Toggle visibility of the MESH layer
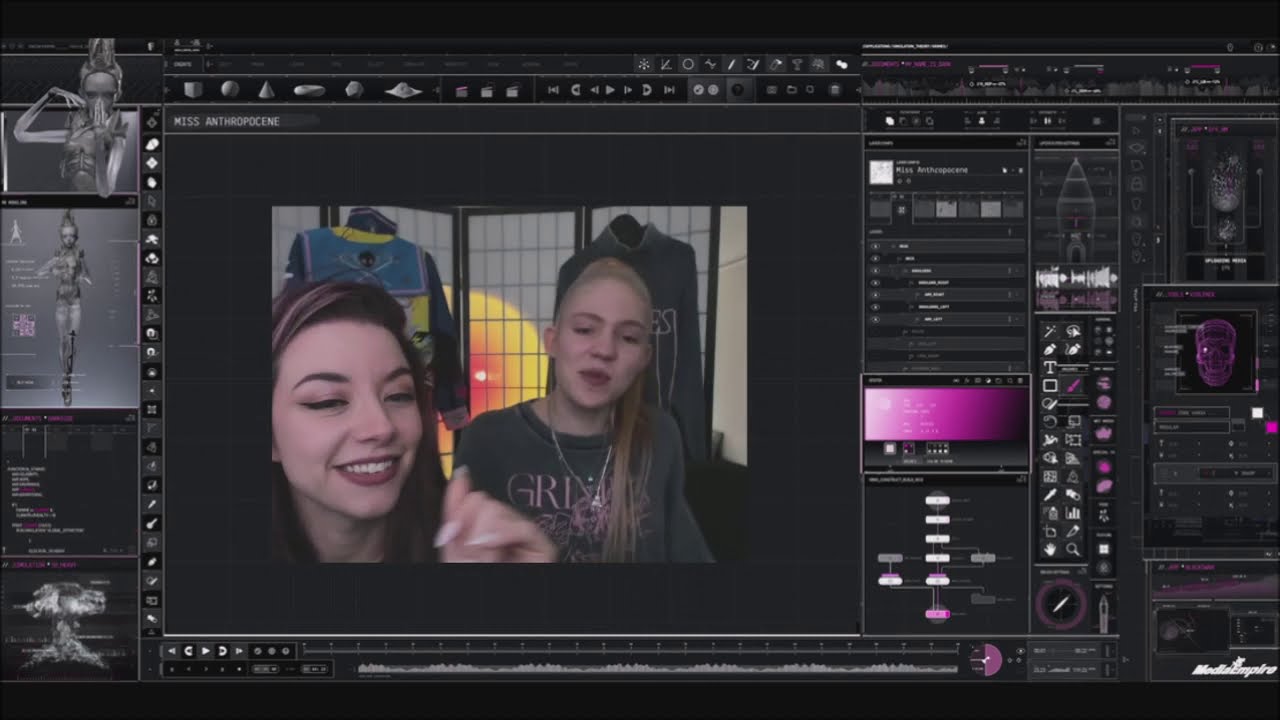This screenshot has width=1280, height=720. pyautogui.click(x=875, y=246)
